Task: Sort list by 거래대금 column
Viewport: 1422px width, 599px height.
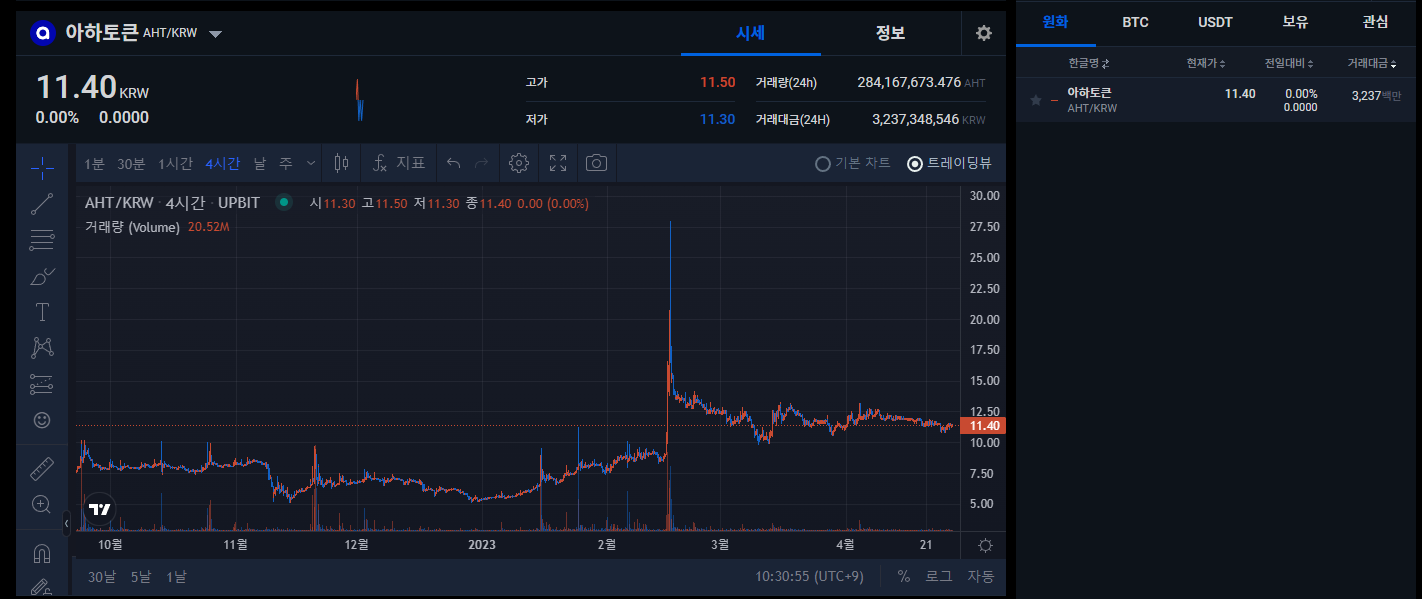Action: tap(1372, 63)
